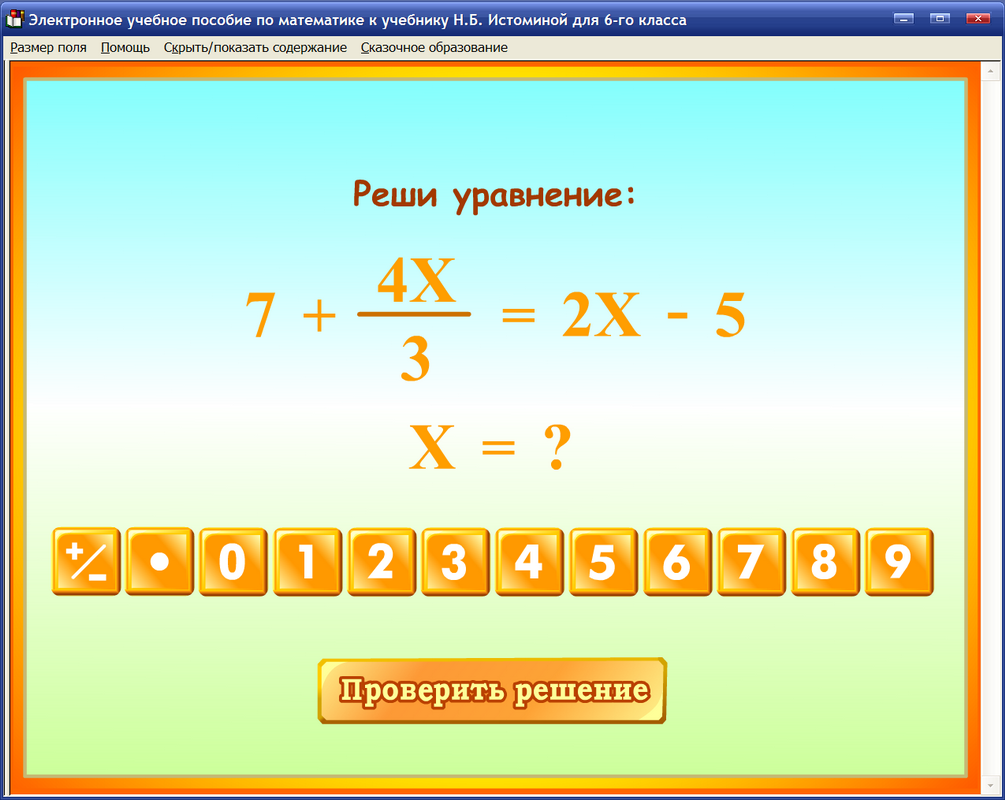Open the Помощь menu
The width and height of the screenshot is (1005, 800).
tap(123, 47)
